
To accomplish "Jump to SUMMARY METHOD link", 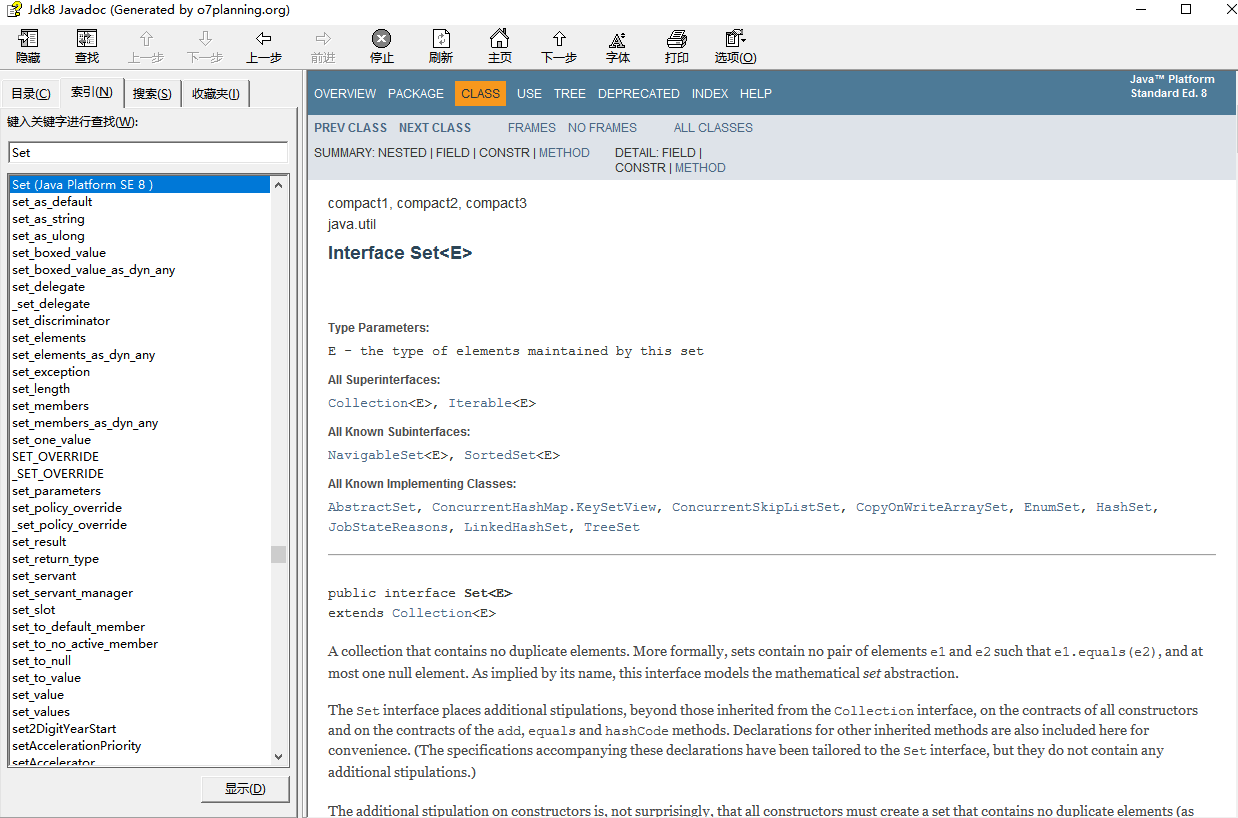I will pos(564,152).
